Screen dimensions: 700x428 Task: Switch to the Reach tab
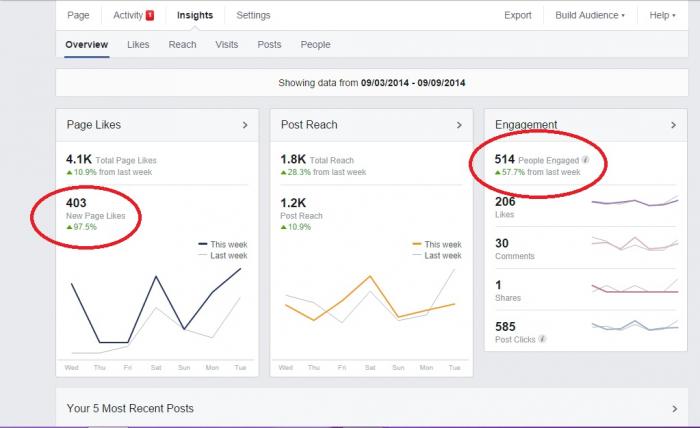coord(182,45)
